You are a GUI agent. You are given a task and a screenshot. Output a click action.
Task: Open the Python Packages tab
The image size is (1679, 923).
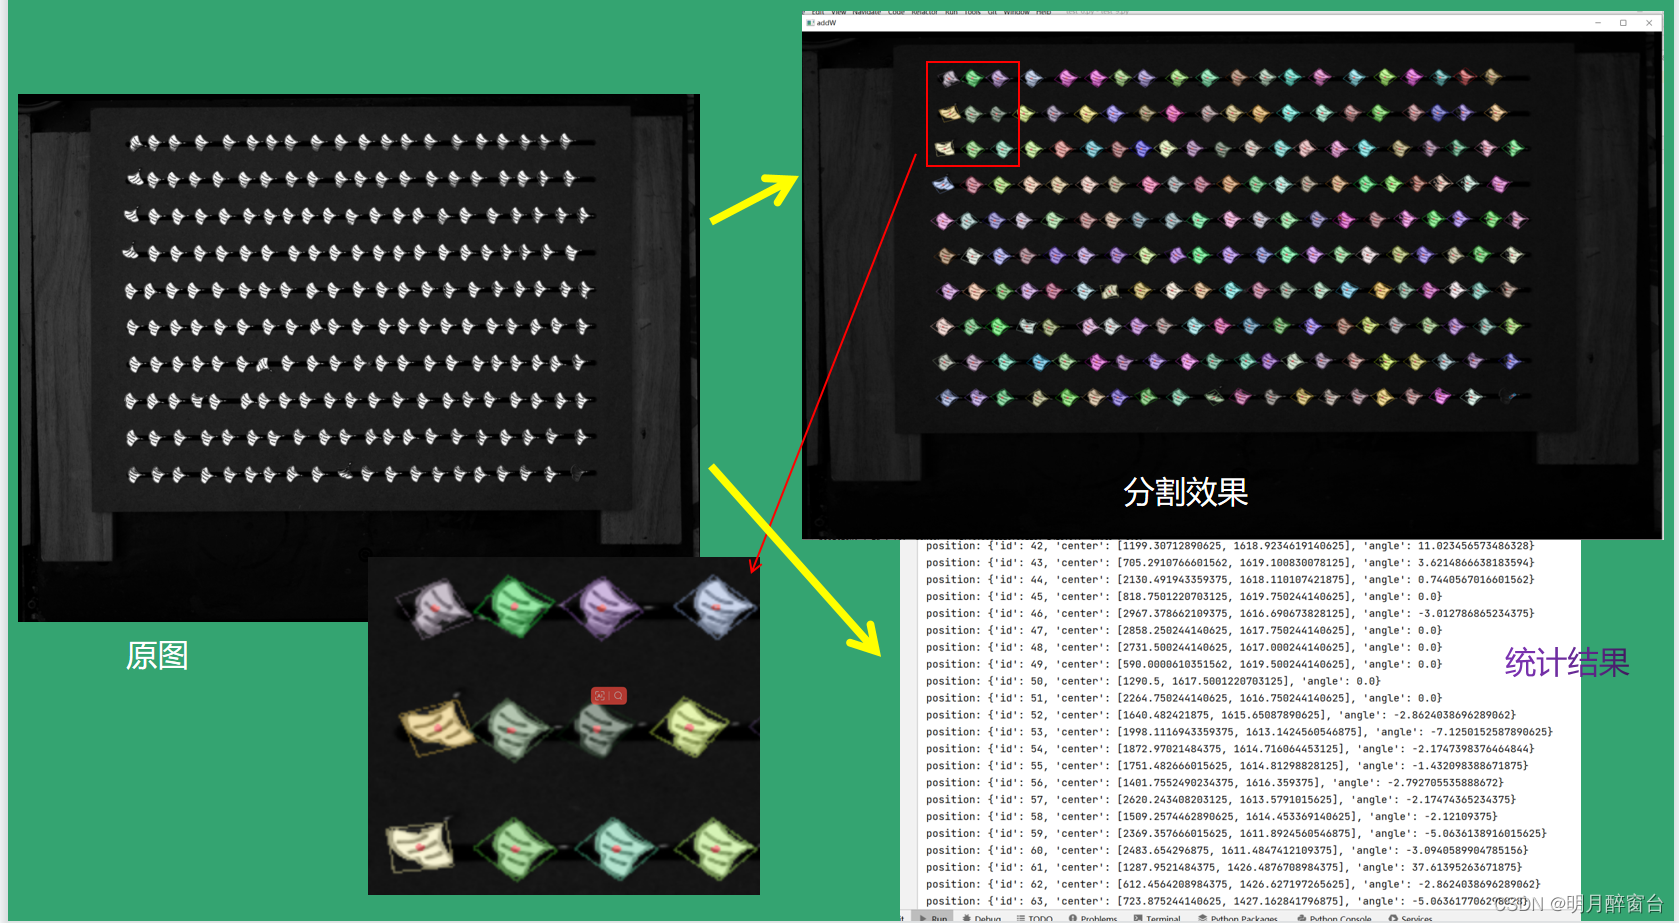point(1238,918)
